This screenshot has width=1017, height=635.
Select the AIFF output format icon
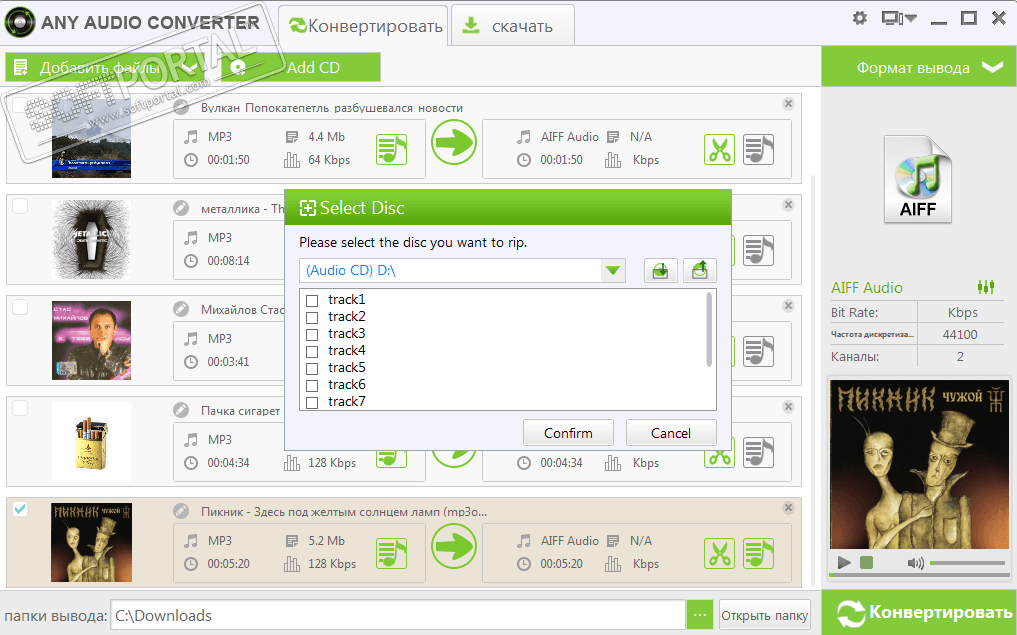918,179
